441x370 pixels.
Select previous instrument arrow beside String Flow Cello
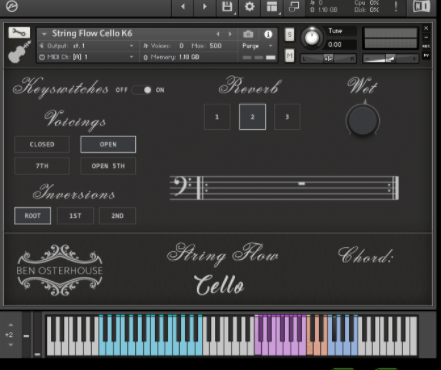click(218, 34)
